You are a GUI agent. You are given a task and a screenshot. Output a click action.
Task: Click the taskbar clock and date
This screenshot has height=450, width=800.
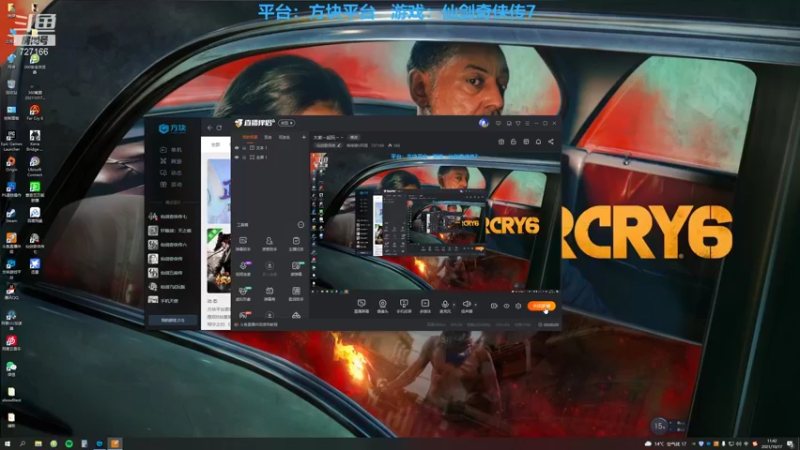[x=772, y=444]
